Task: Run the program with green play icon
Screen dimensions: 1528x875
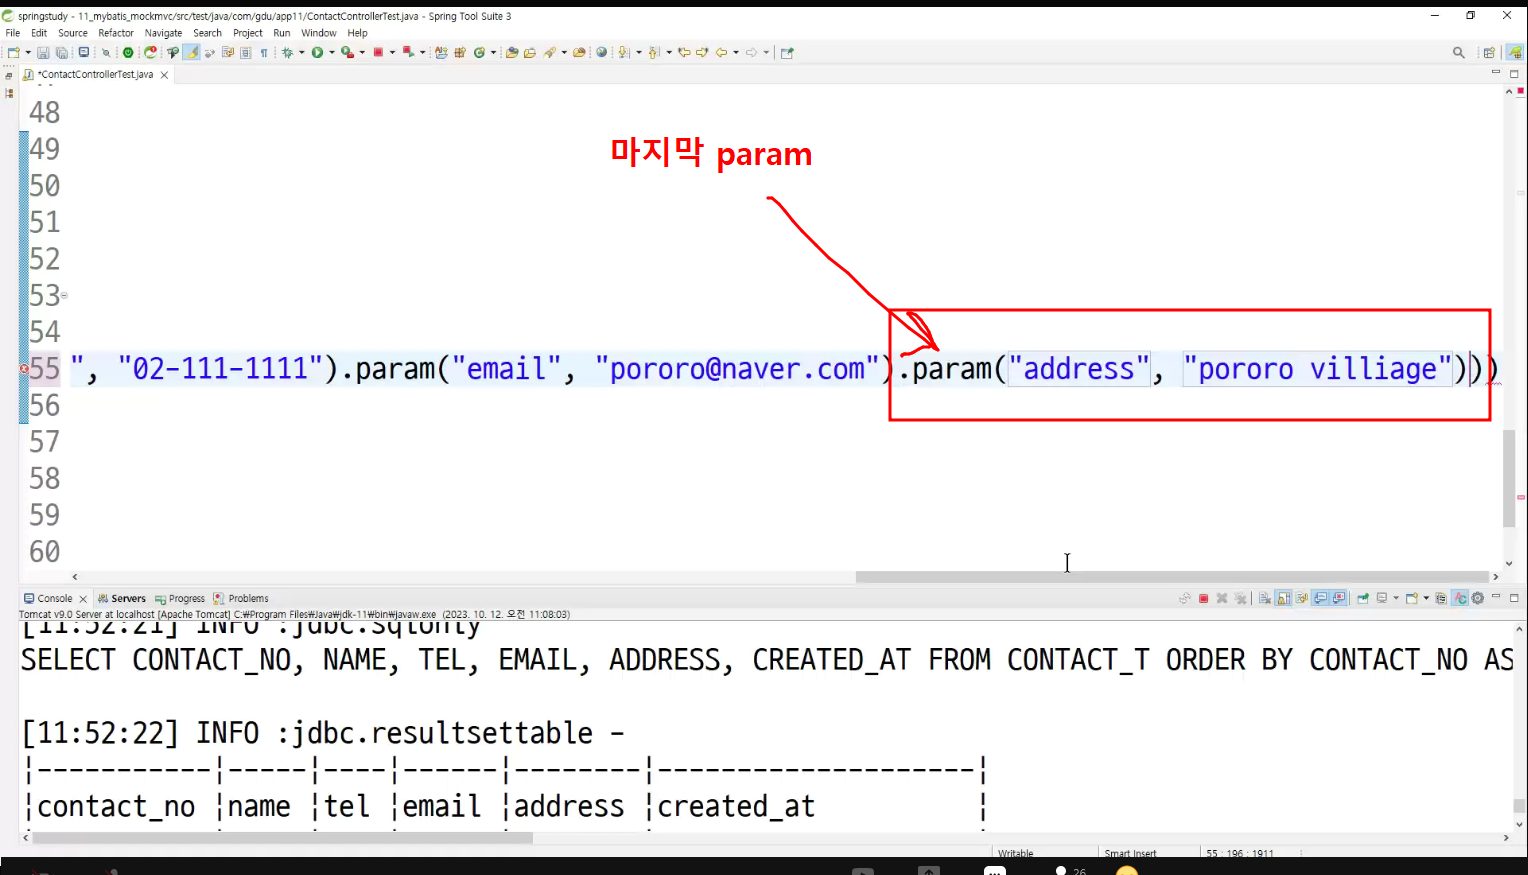Action: (317, 52)
